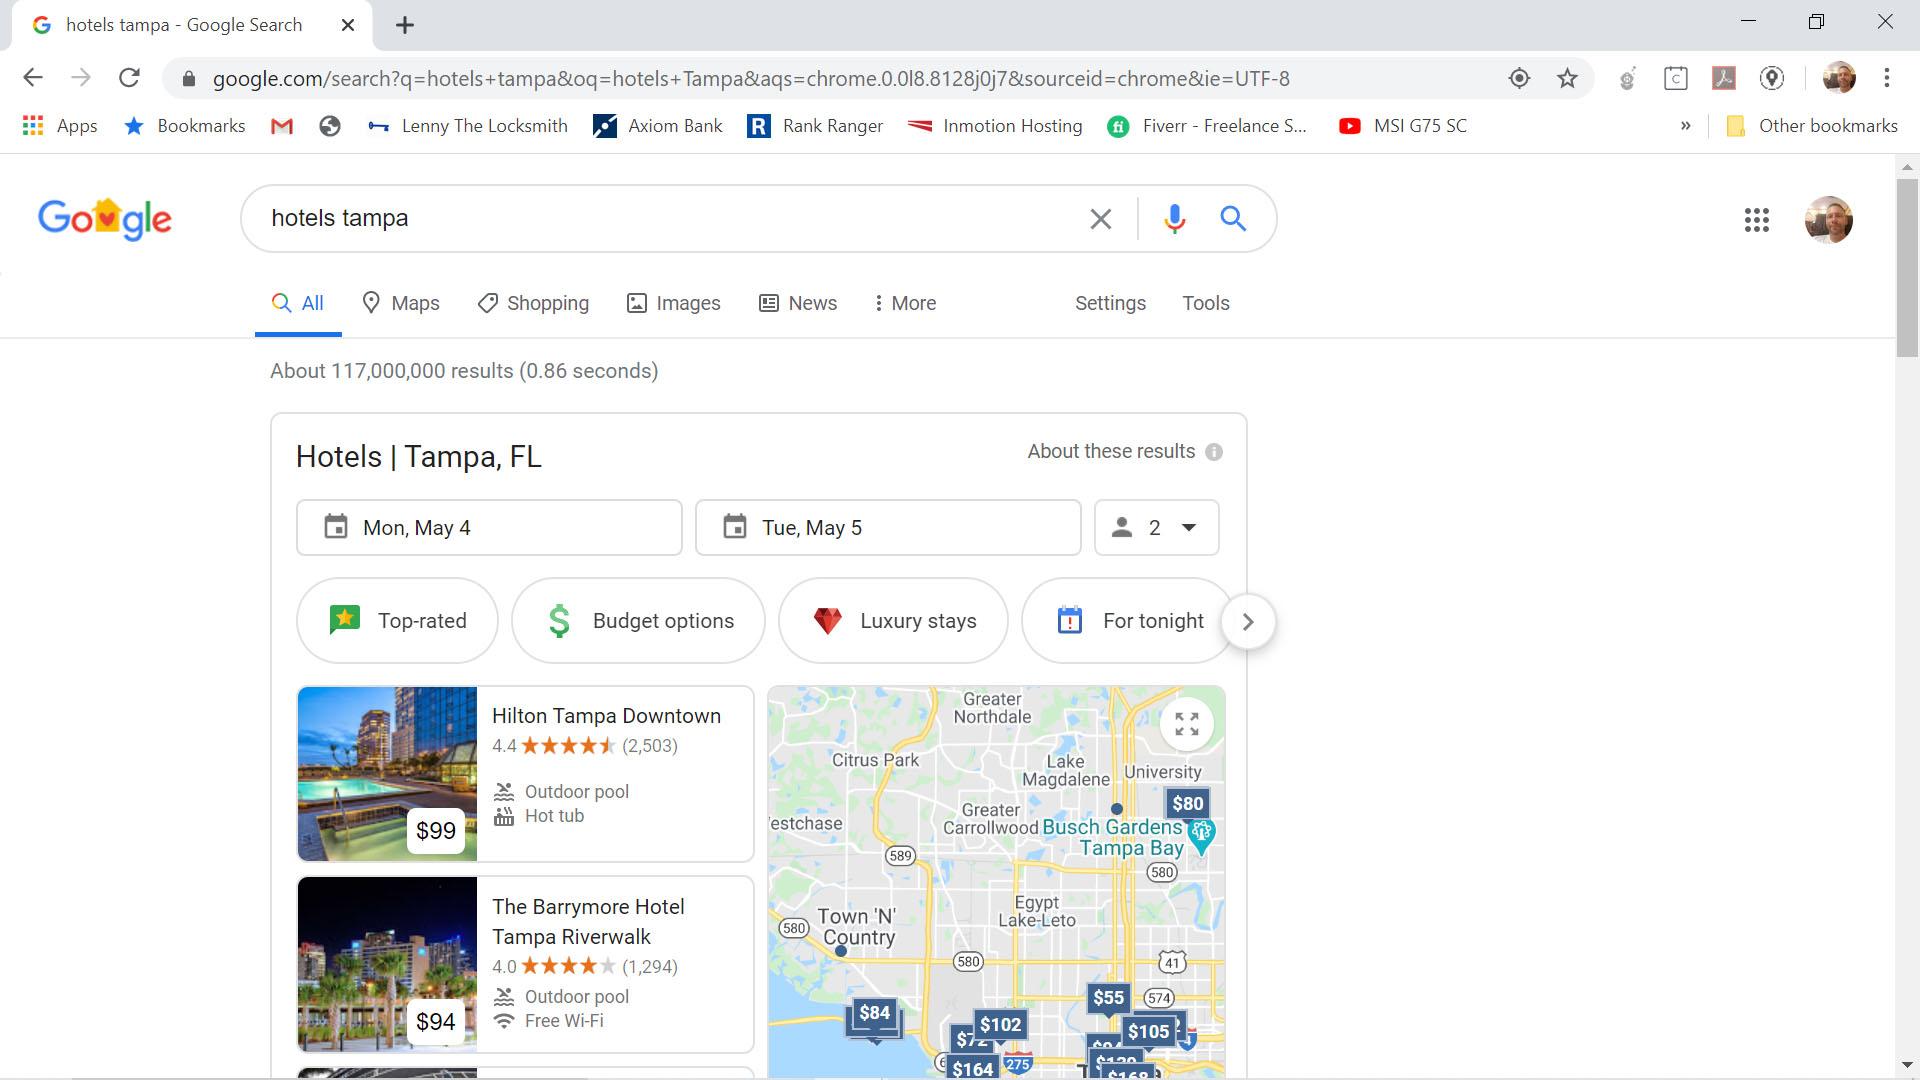Open the Chrome three-dot menu
Image resolution: width=1920 pixels, height=1080 pixels.
pyautogui.click(x=1886, y=78)
